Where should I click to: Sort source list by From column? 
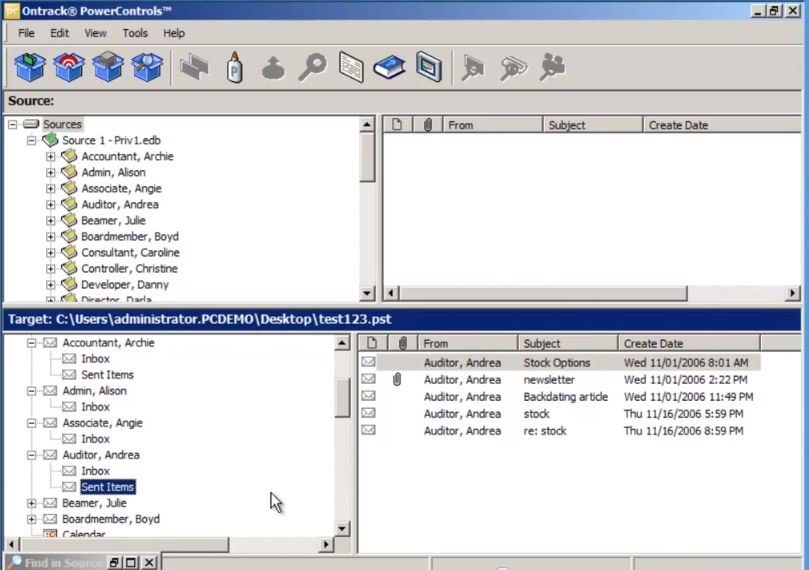click(493, 125)
